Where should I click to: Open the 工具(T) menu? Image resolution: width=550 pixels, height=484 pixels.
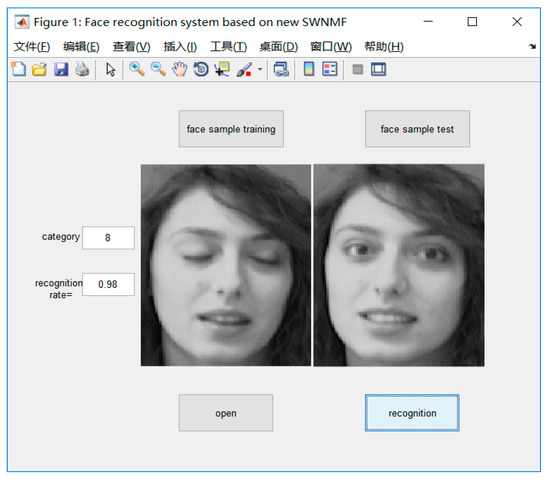pos(228,47)
